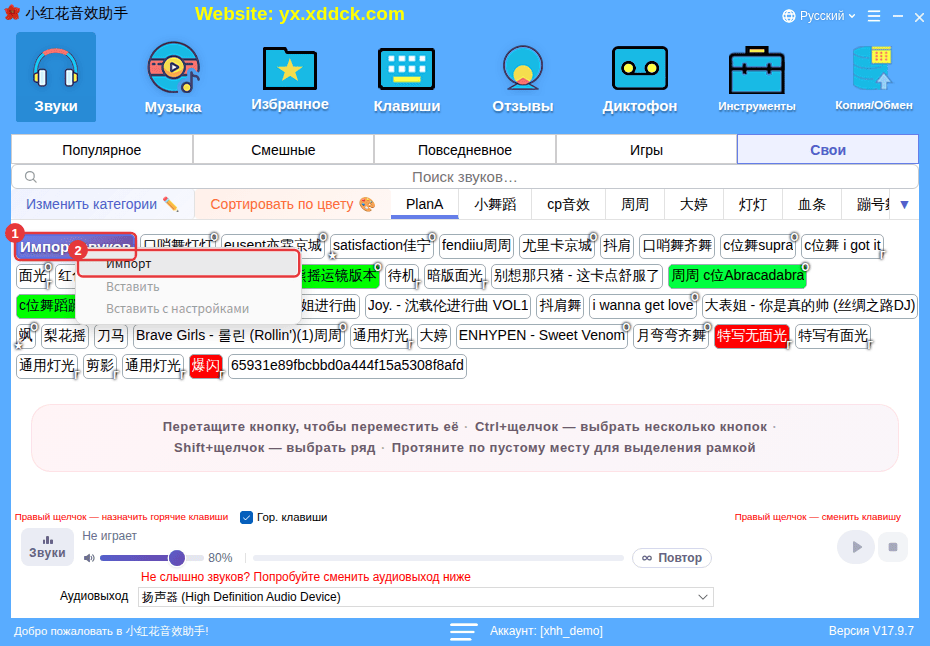Open the Копия/Обмен backup section
This screenshot has height=646, width=930.
pos(874,77)
